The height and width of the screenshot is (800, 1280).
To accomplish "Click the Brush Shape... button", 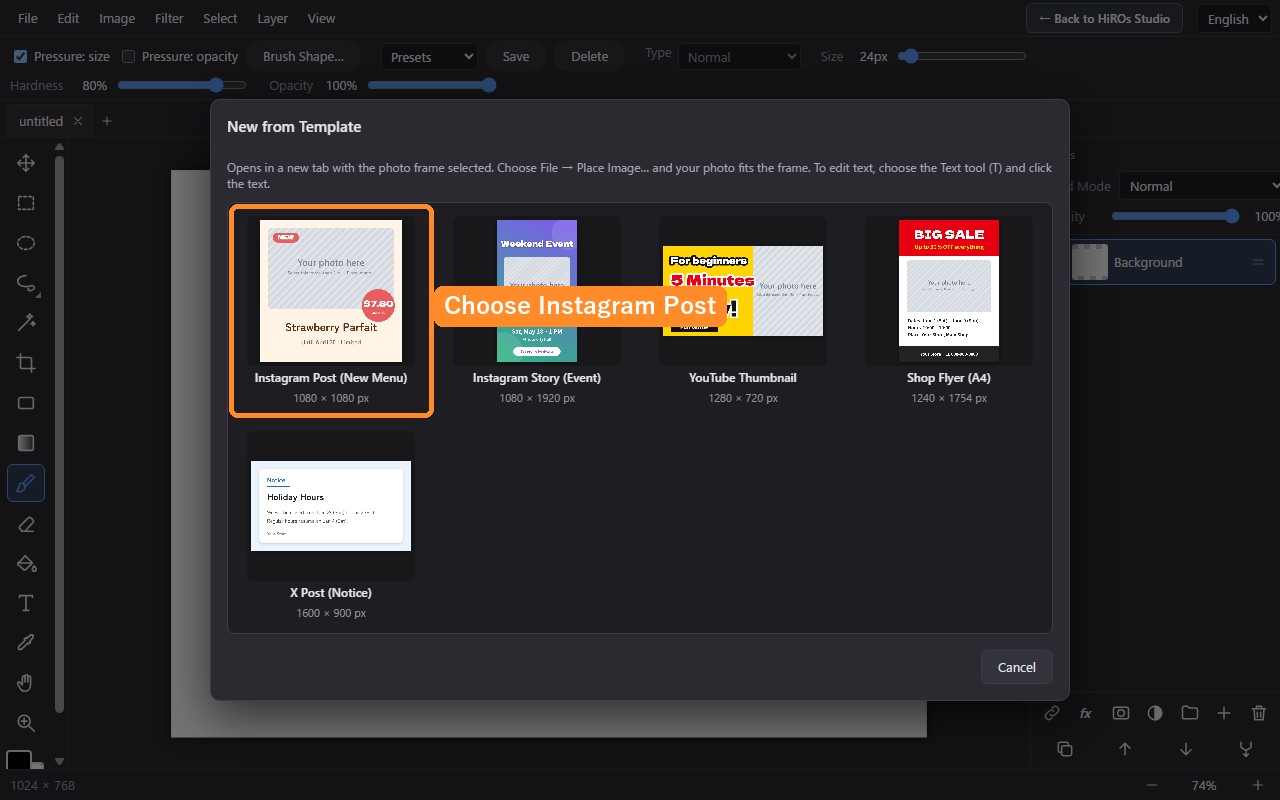I will (x=303, y=56).
